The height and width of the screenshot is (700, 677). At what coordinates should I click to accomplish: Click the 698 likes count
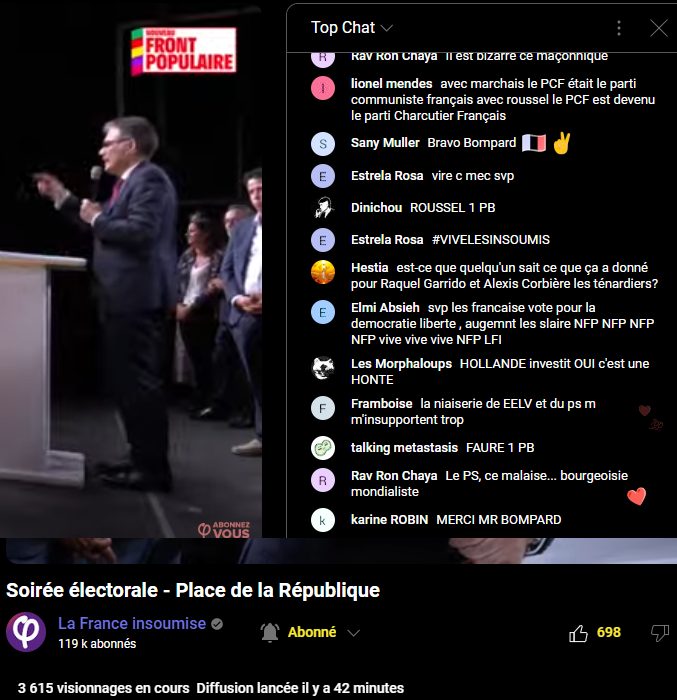(x=609, y=632)
